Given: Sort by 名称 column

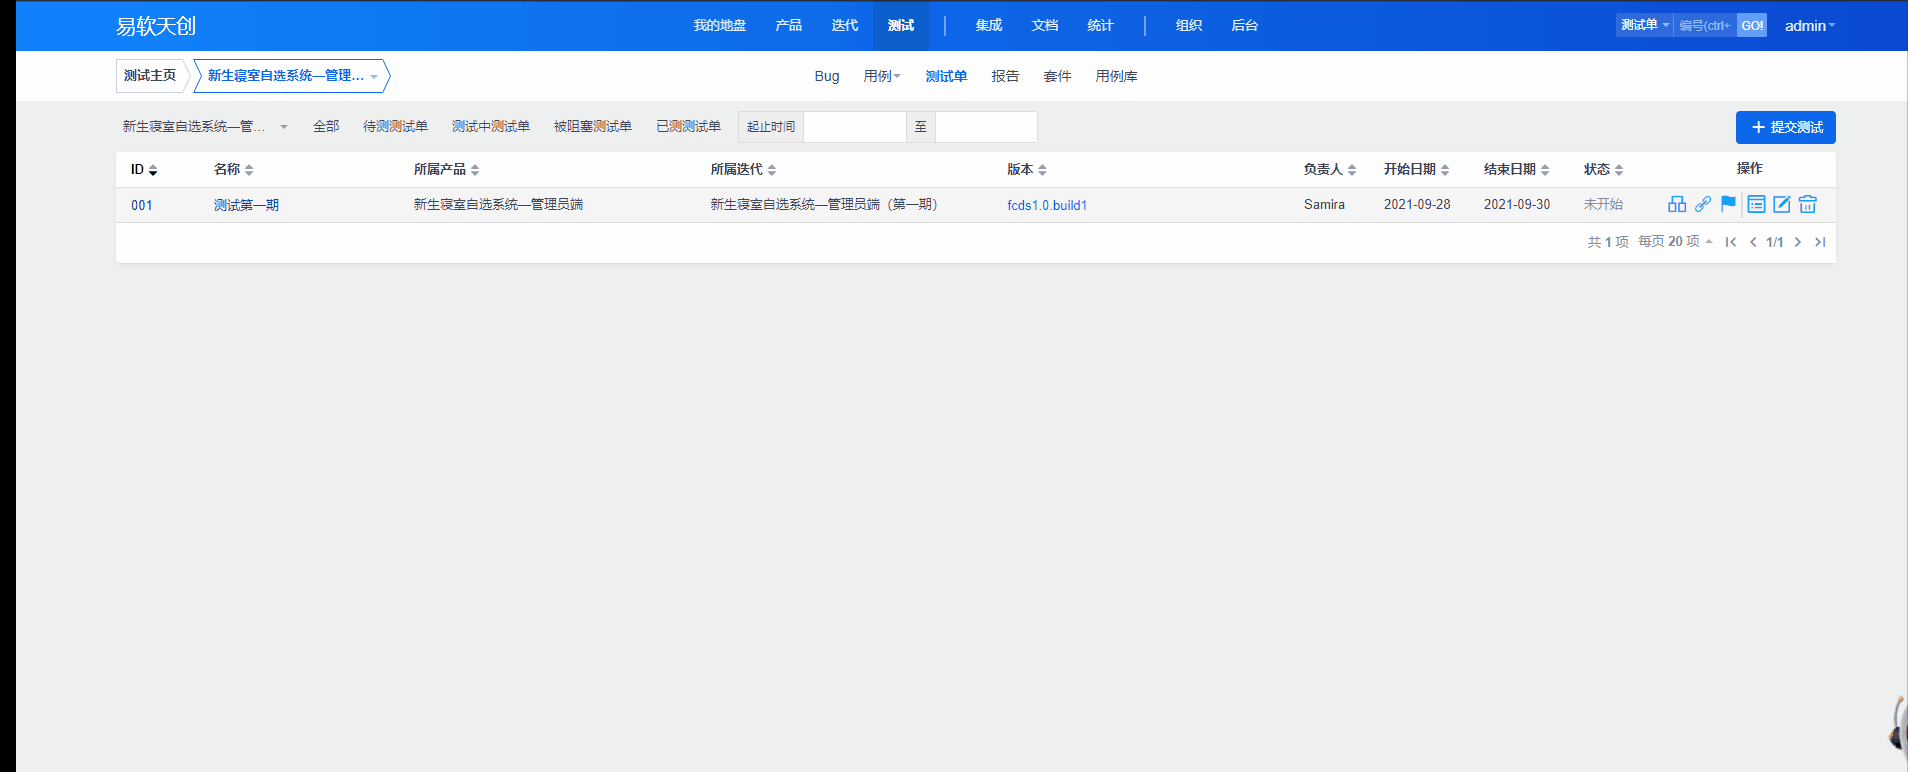Looking at the screenshot, I should click(234, 170).
